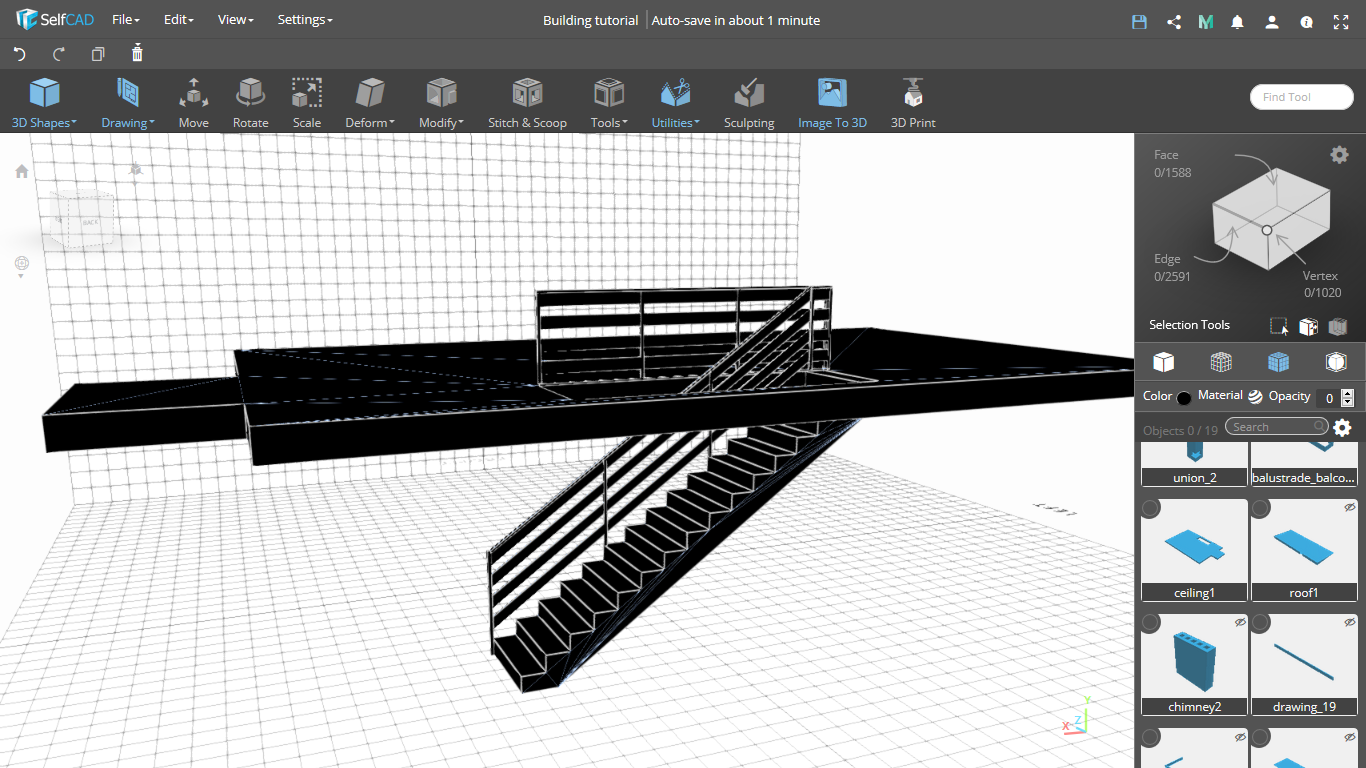Open the user account icon
This screenshot has width=1366, height=768.
[1271, 21]
